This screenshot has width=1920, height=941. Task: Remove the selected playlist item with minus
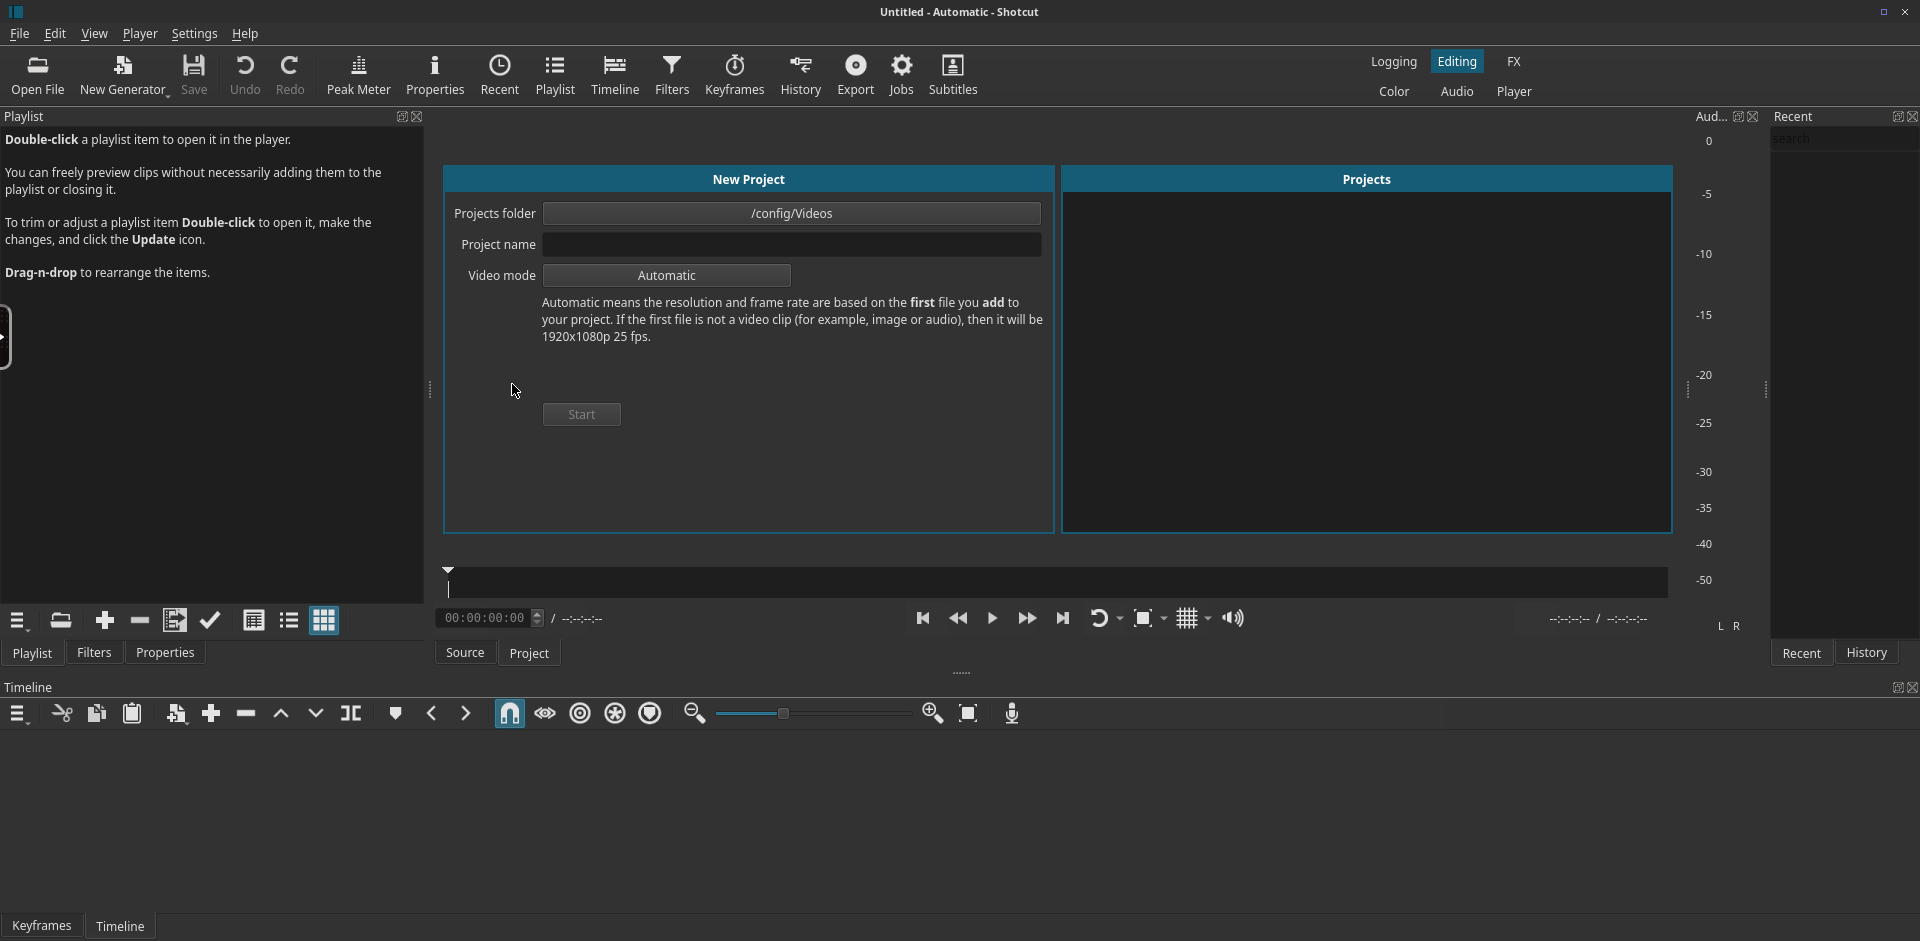tap(140, 621)
